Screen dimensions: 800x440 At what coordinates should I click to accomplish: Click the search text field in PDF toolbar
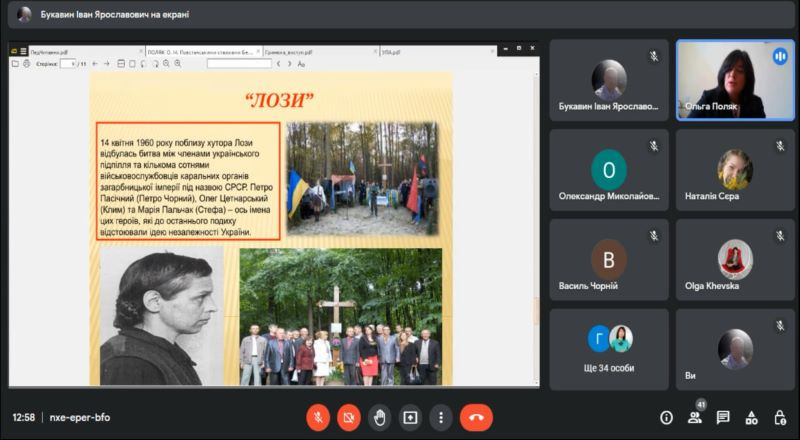point(239,64)
